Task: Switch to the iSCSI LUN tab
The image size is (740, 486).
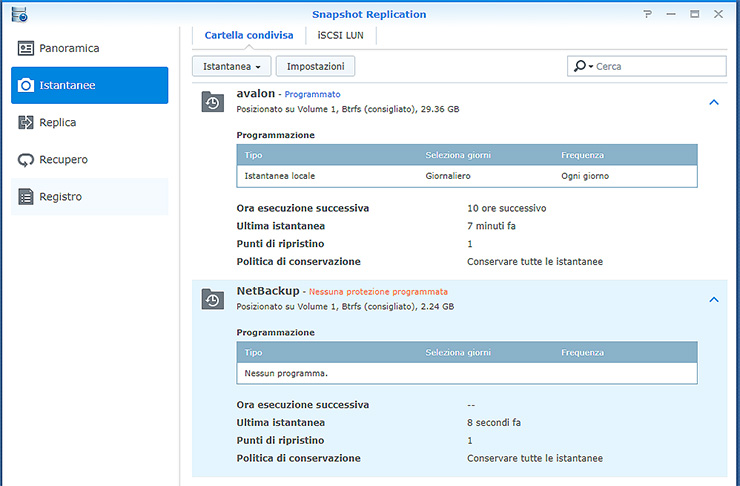Action: (341, 35)
